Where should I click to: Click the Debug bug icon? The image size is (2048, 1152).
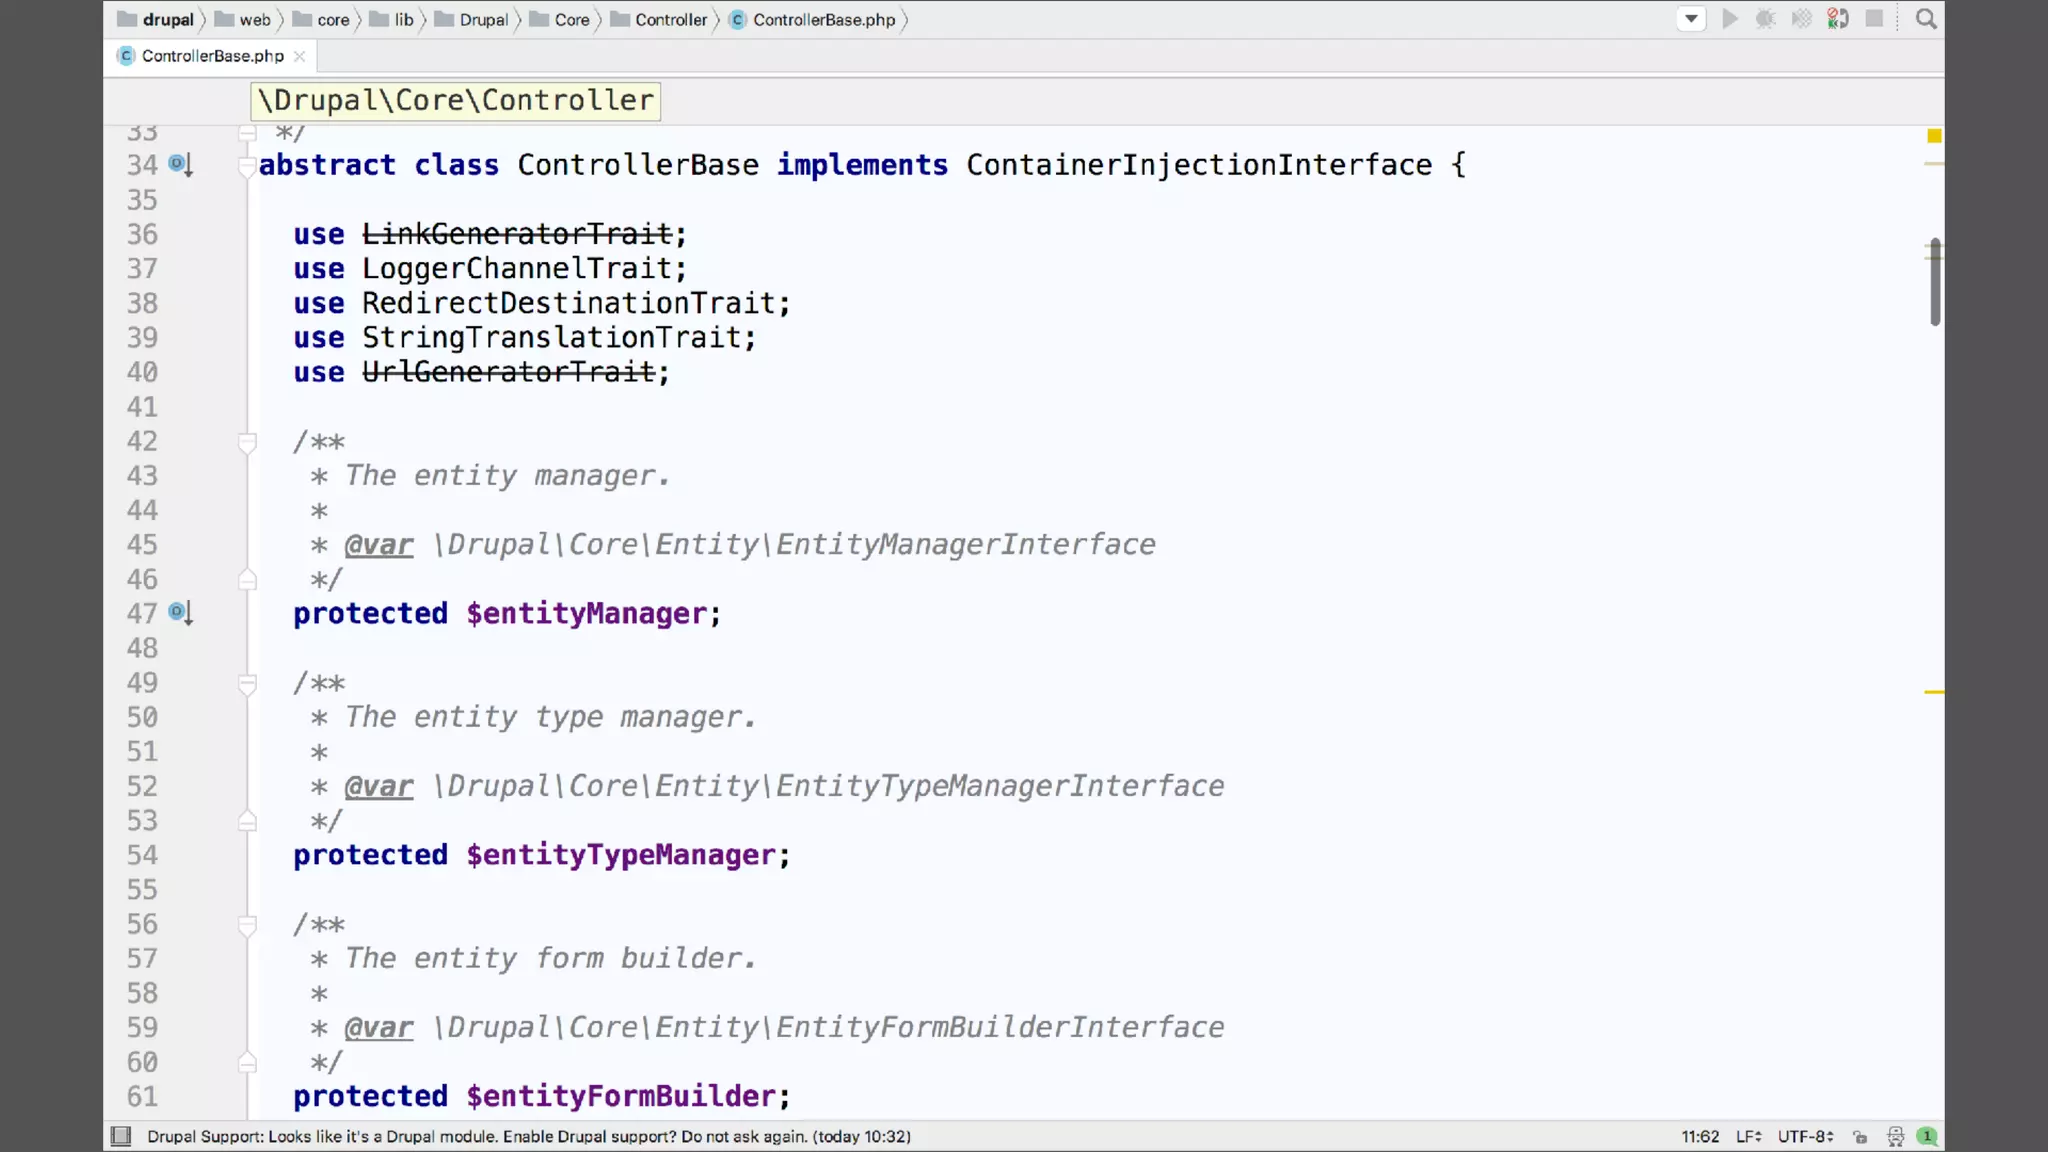click(1765, 19)
